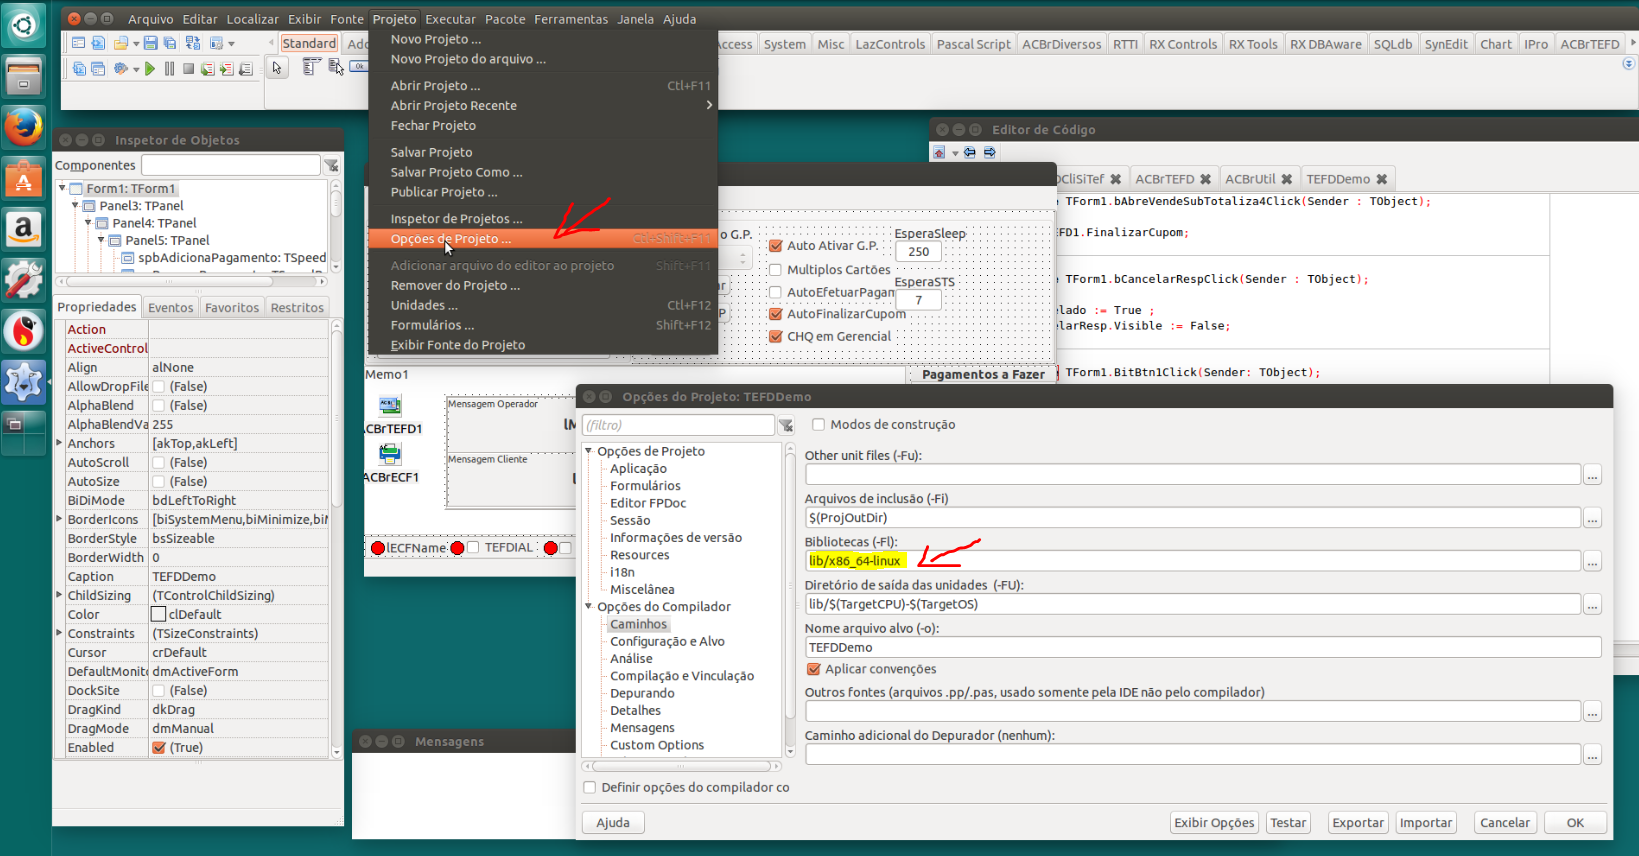Click the filter icon beside Componentes field

click(331, 165)
